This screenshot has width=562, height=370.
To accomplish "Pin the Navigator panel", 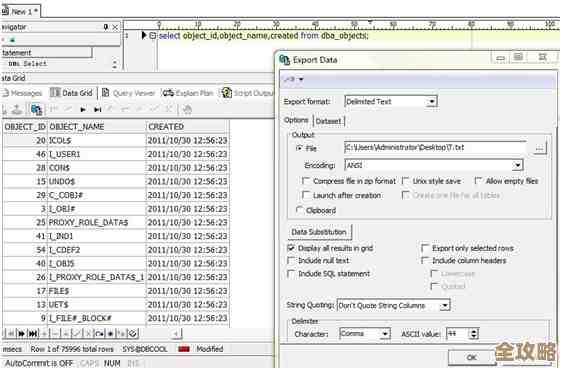I will coord(106,27).
